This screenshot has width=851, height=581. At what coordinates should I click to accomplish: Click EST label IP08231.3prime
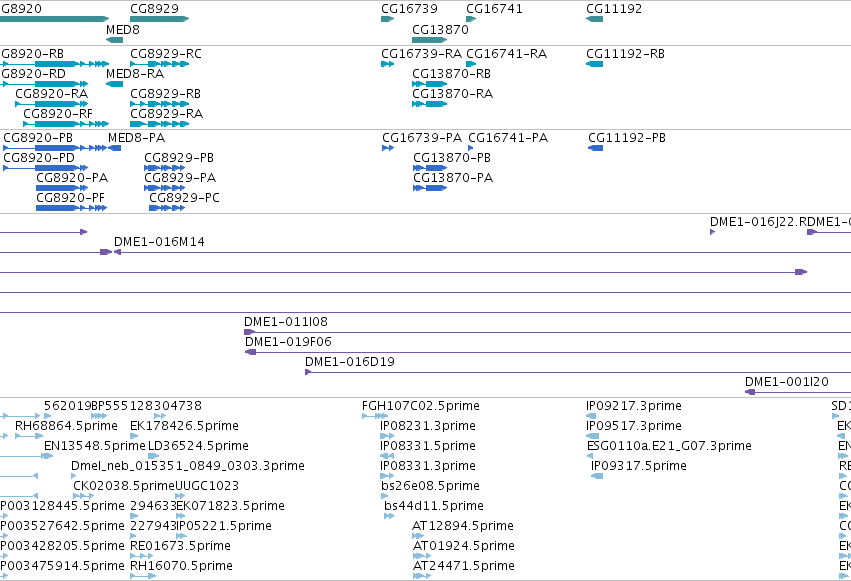coord(428,426)
